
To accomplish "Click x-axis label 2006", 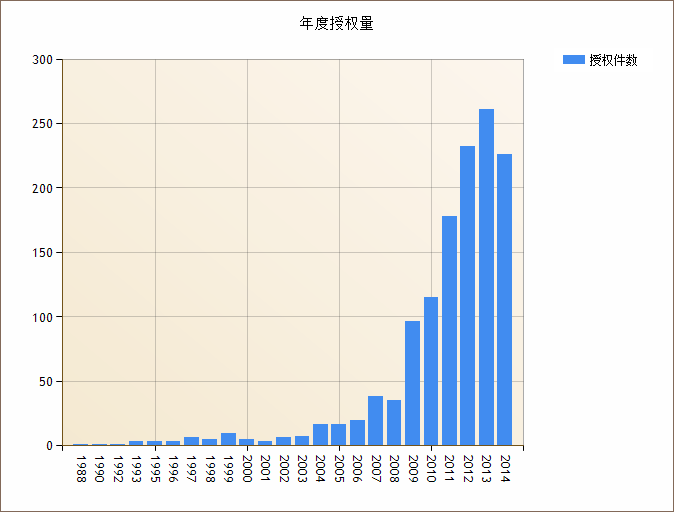I will [357, 469].
